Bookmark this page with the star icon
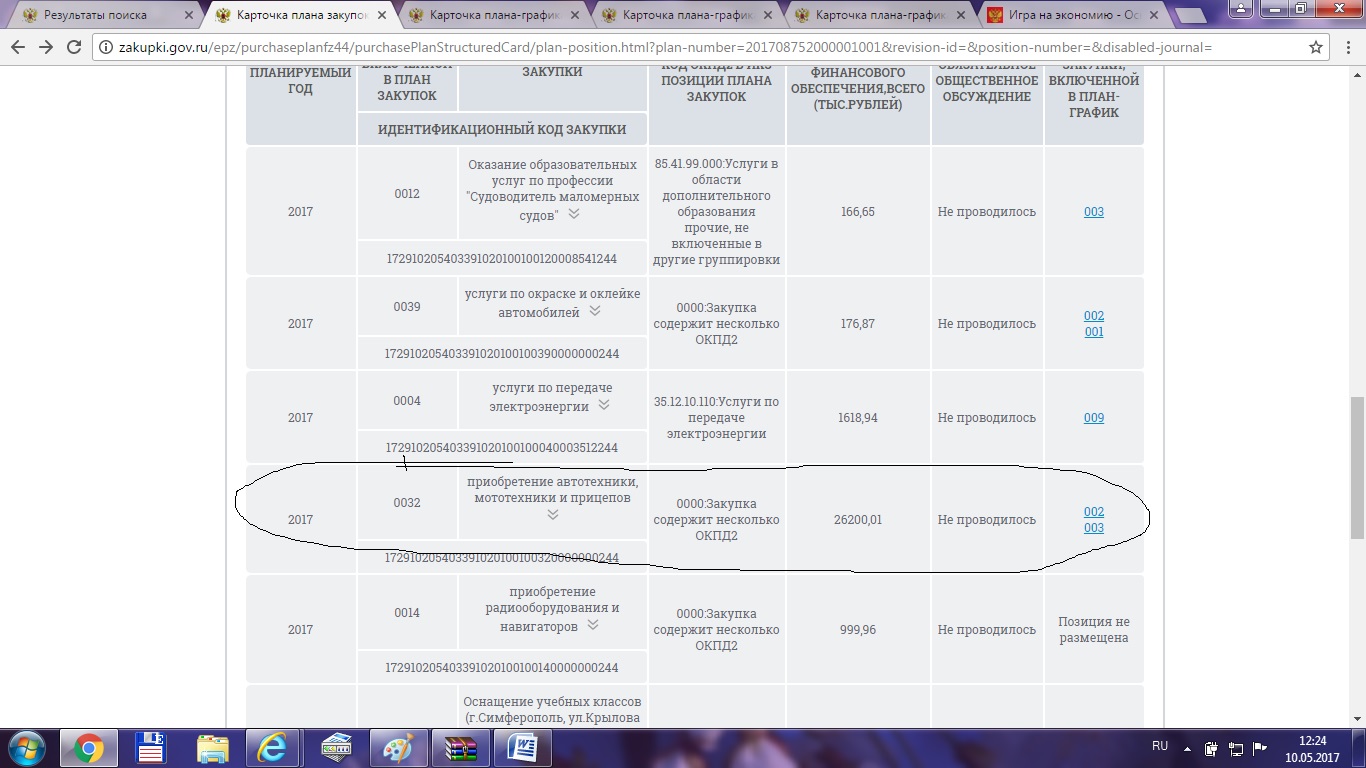Viewport: 1366px width, 768px height. tap(1316, 47)
